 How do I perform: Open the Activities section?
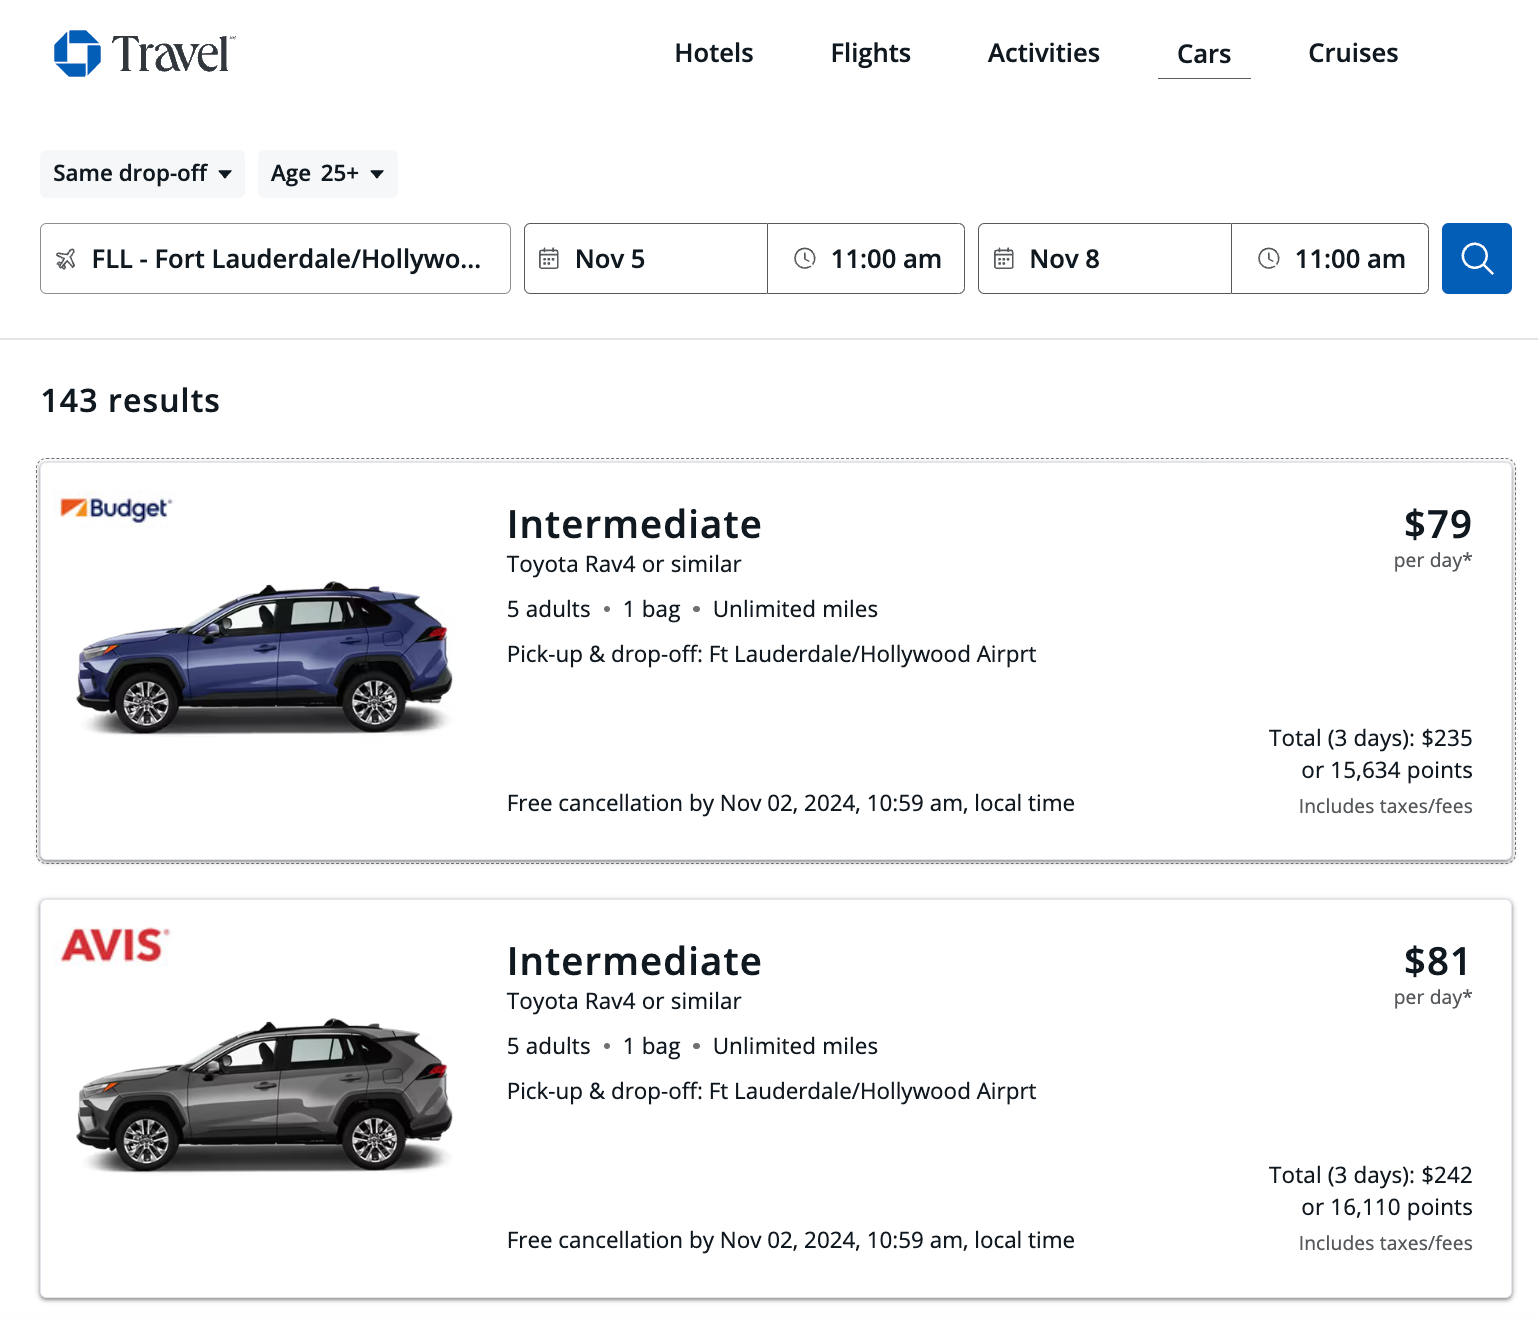(x=1043, y=53)
